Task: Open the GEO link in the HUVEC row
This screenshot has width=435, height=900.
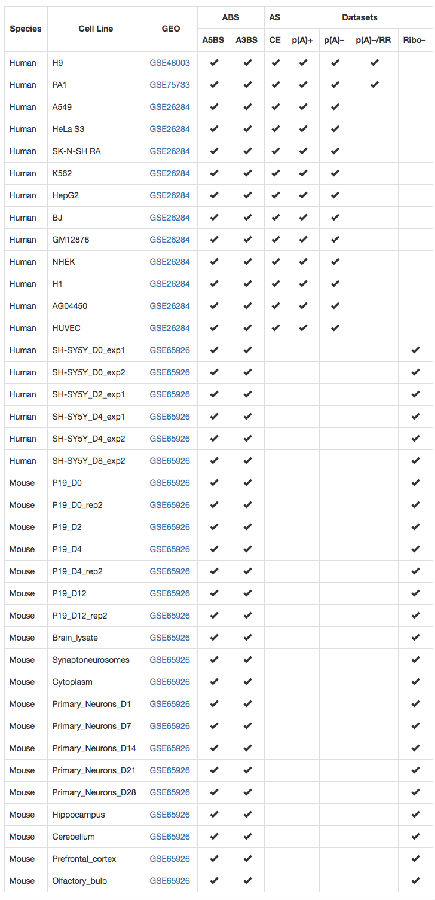Action: [x=169, y=328]
